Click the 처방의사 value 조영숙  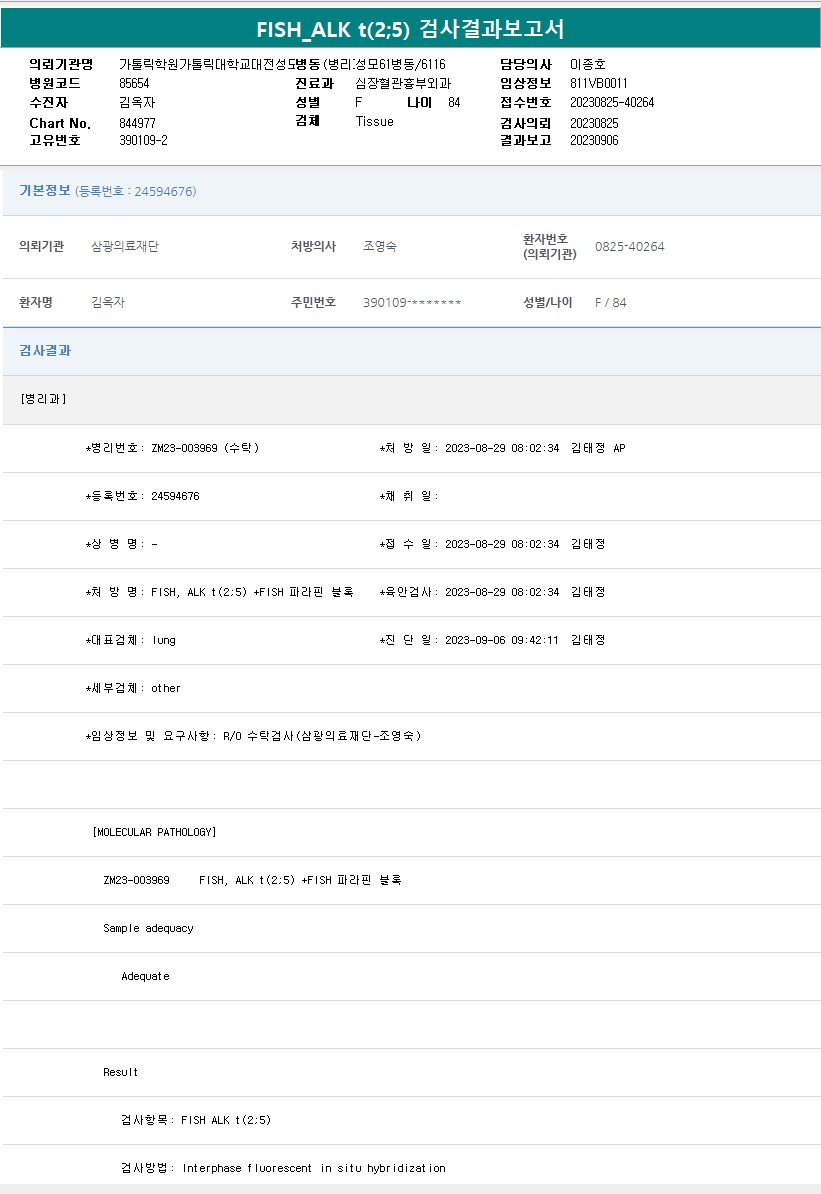379,246
